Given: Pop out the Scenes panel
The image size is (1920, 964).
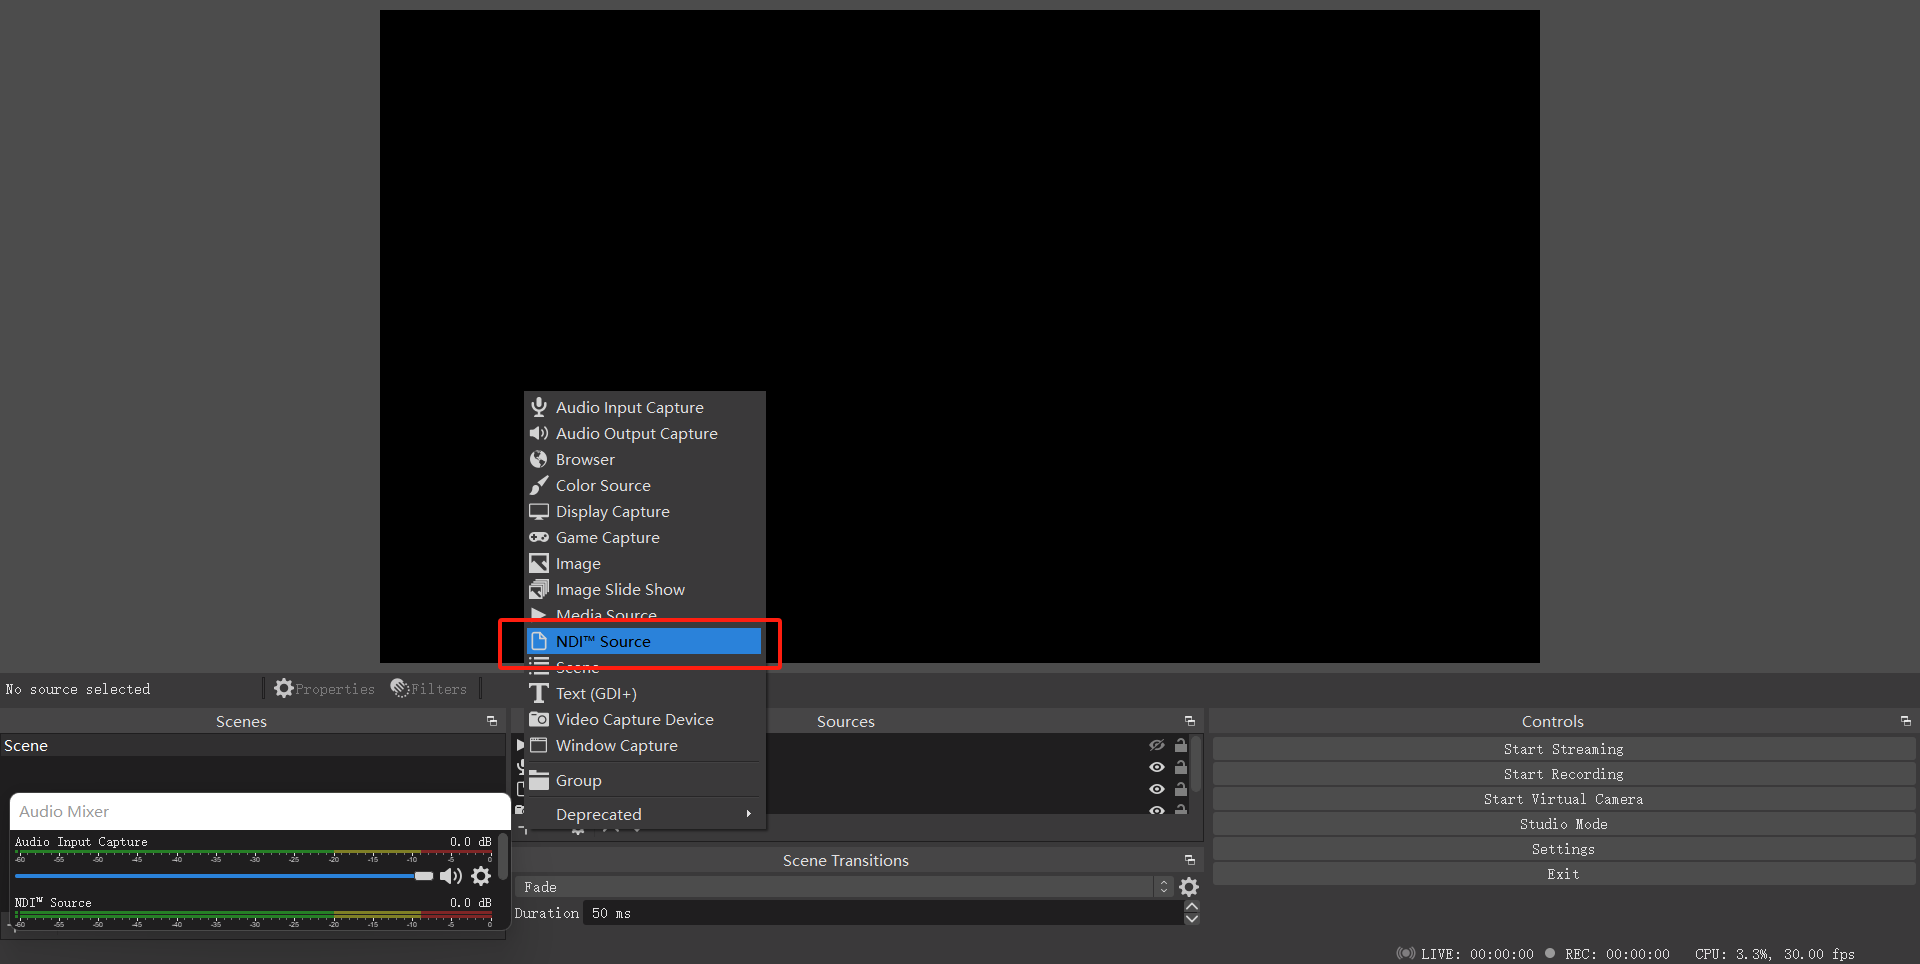Looking at the screenshot, I should coord(492,720).
